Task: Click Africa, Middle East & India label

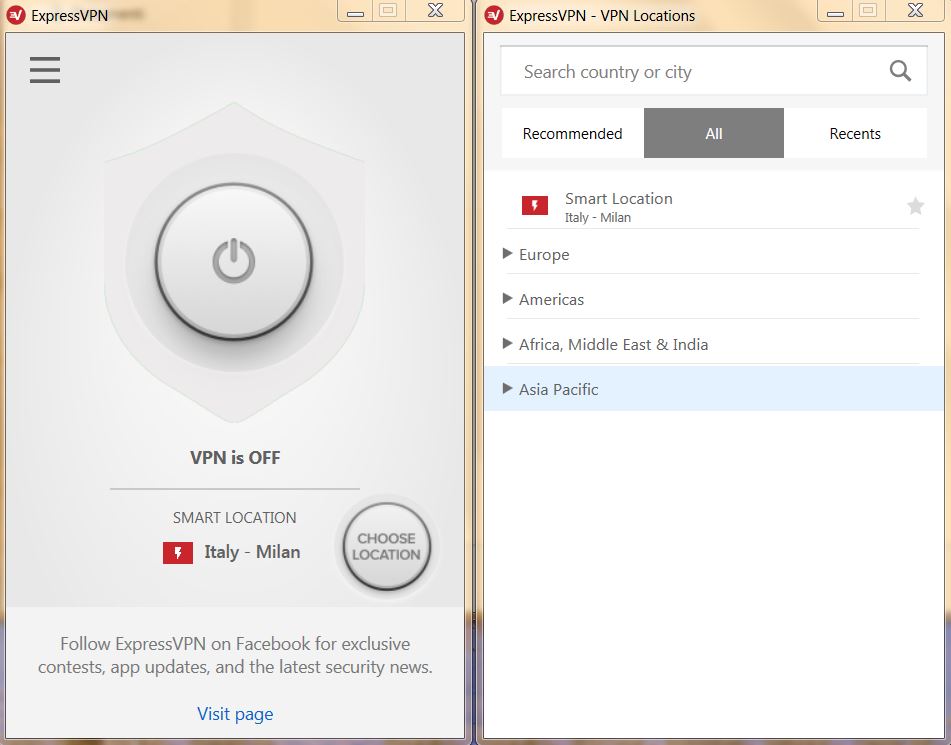Action: click(614, 345)
